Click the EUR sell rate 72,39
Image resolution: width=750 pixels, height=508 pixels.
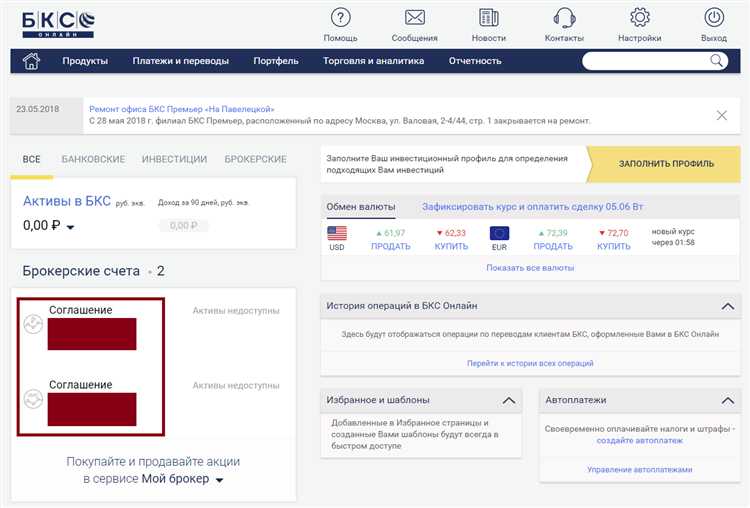(x=553, y=233)
